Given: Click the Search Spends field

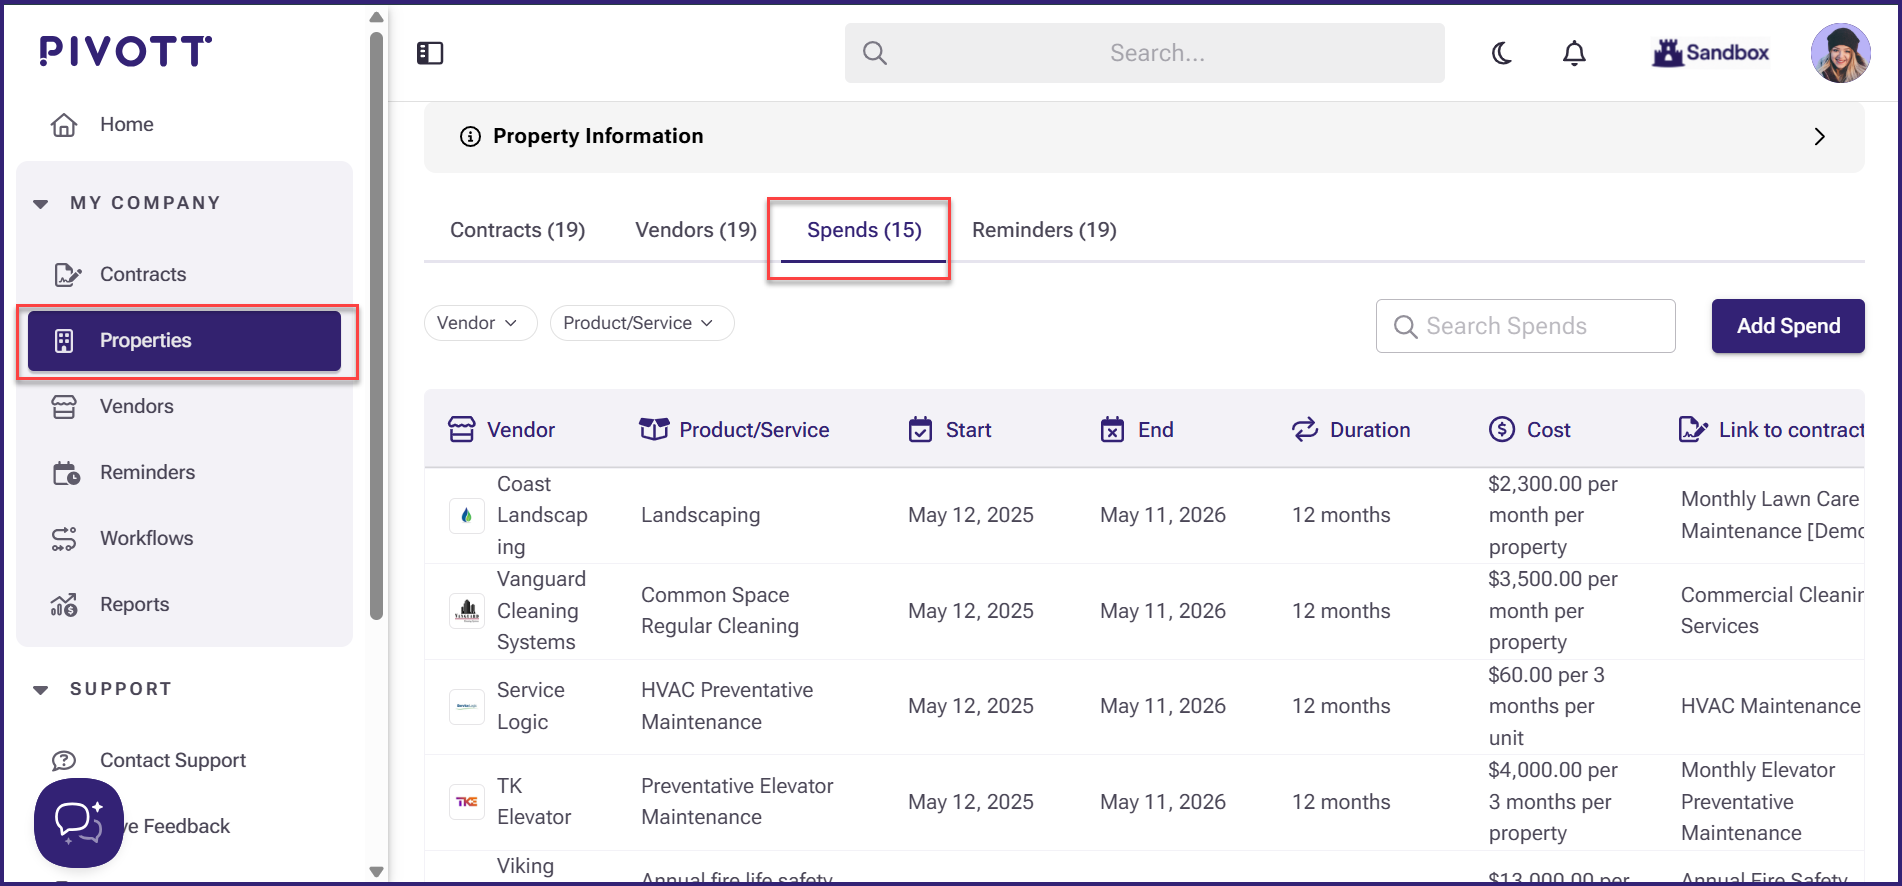Looking at the screenshot, I should coord(1525,326).
